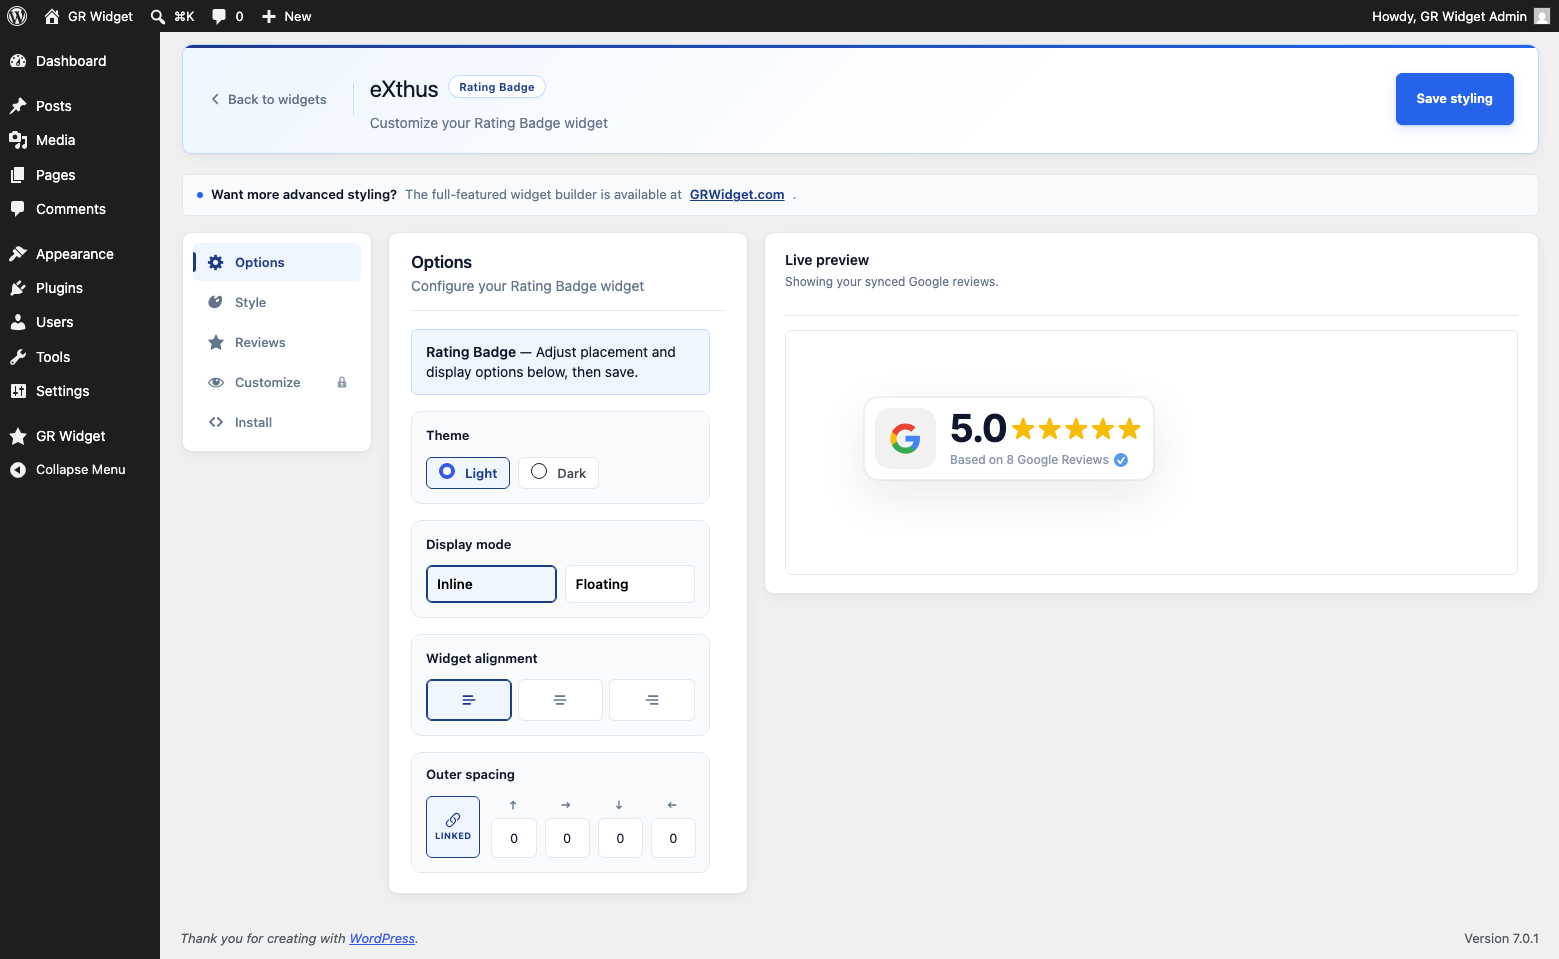This screenshot has height=959, width=1559.
Task: Click the Rating Badge tag
Action: [x=496, y=87]
